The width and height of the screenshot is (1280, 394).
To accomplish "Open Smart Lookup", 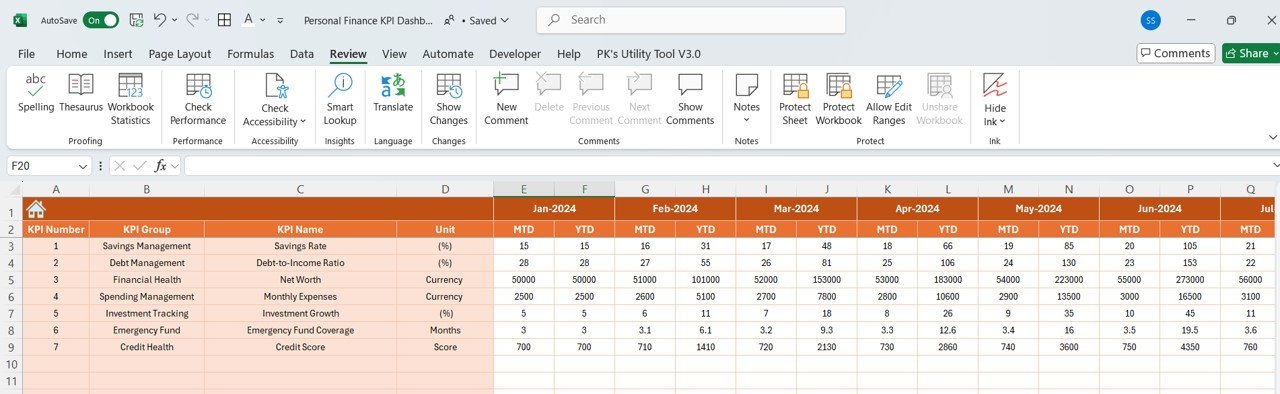I will tap(340, 99).
